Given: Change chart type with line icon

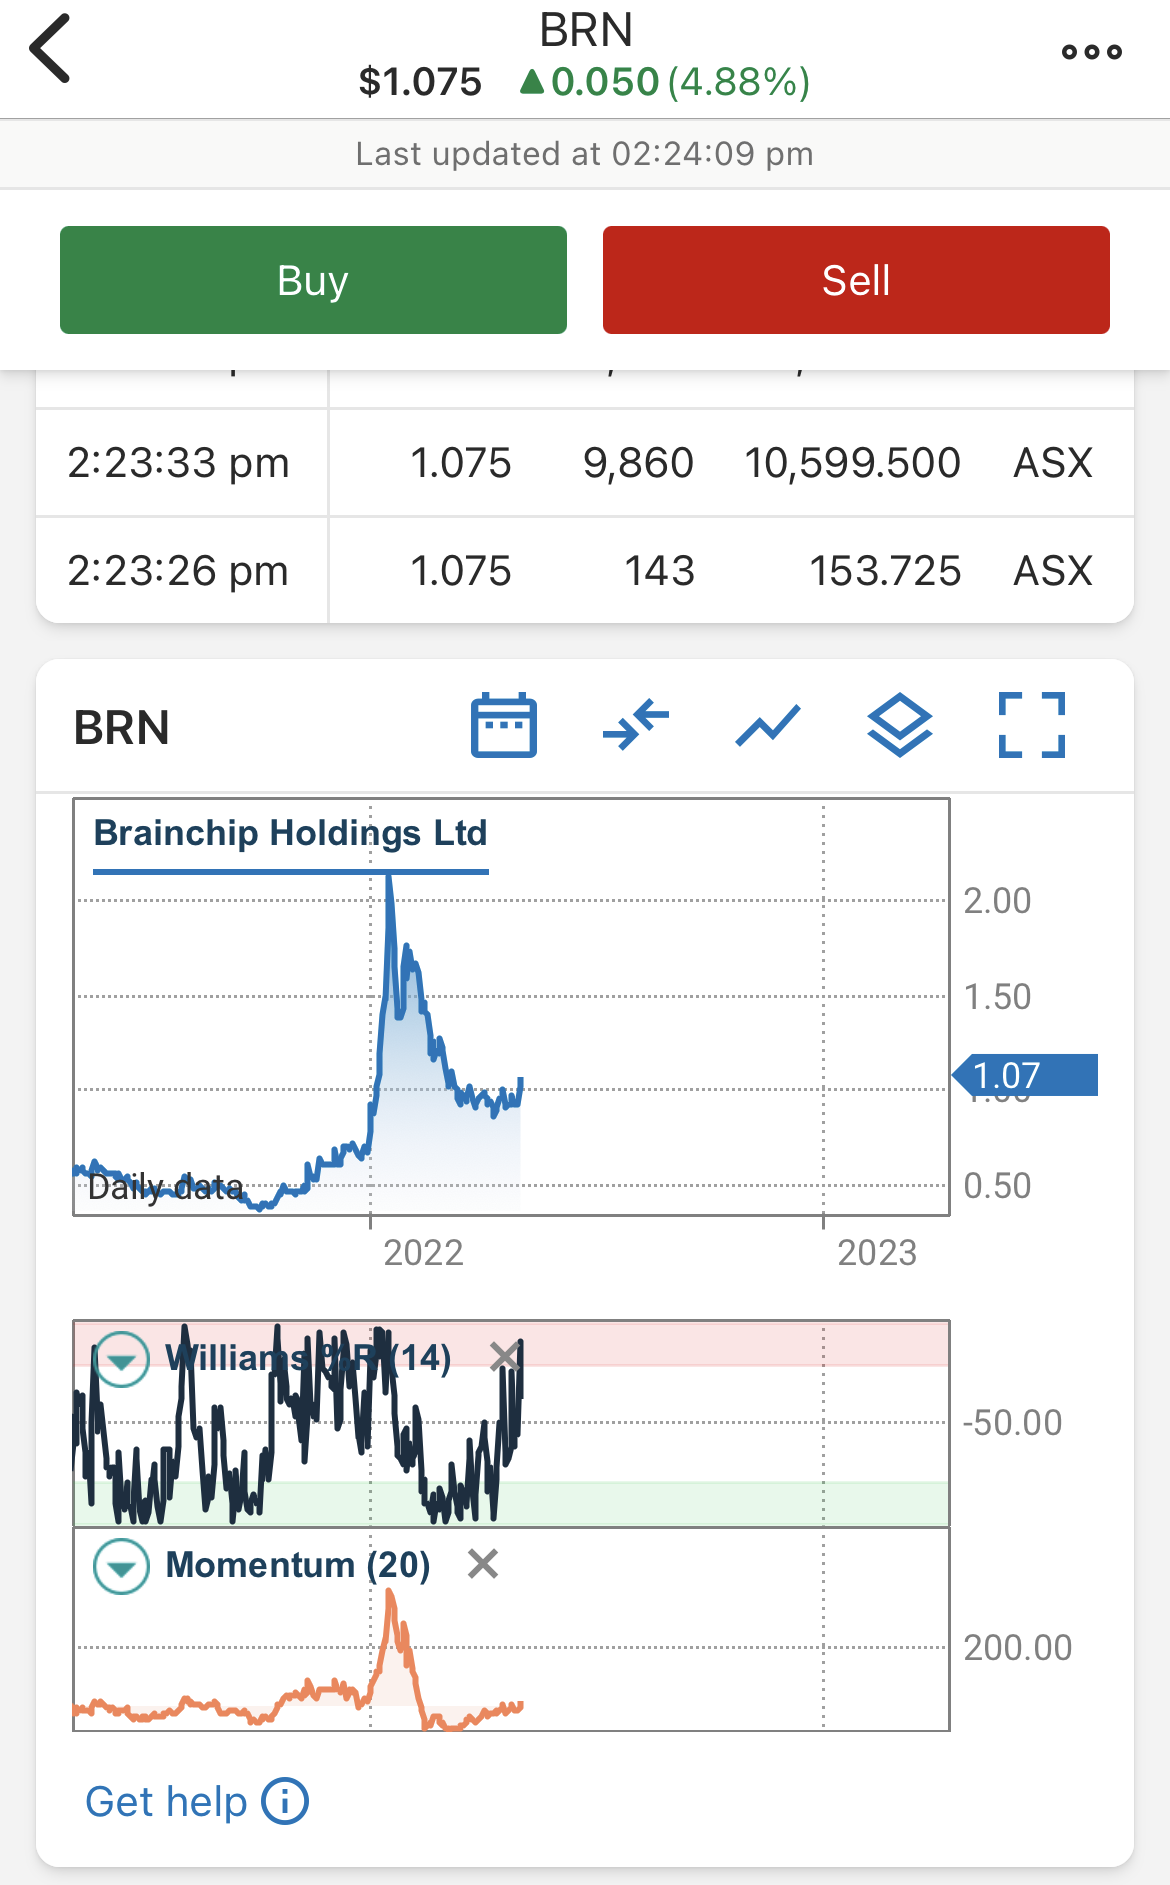Looking at the screenshot, I should click(768, 725).
